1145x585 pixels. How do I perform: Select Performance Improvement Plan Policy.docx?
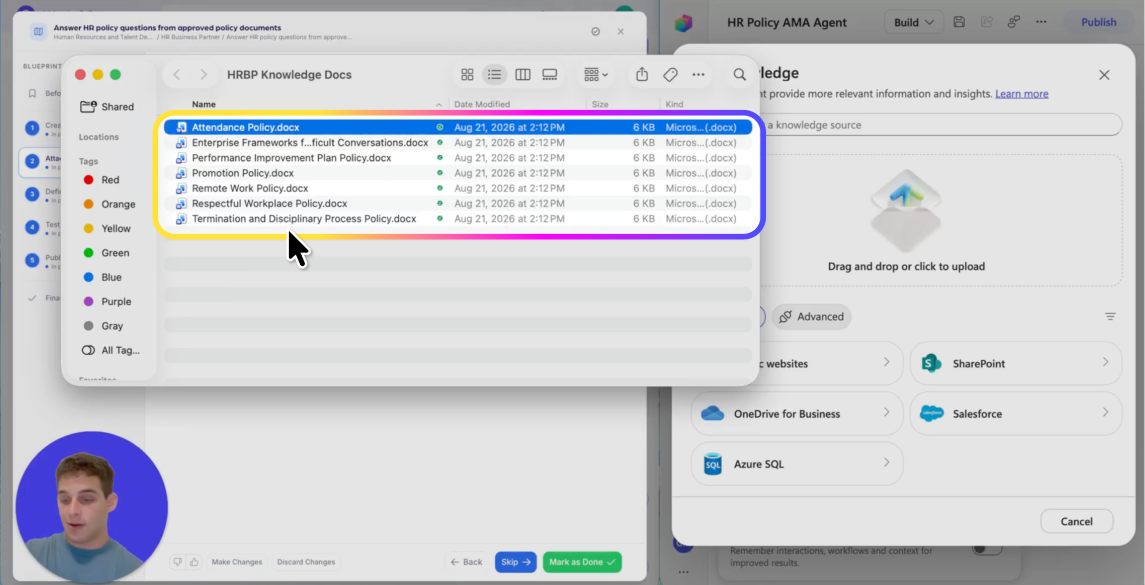coord(458,158)
